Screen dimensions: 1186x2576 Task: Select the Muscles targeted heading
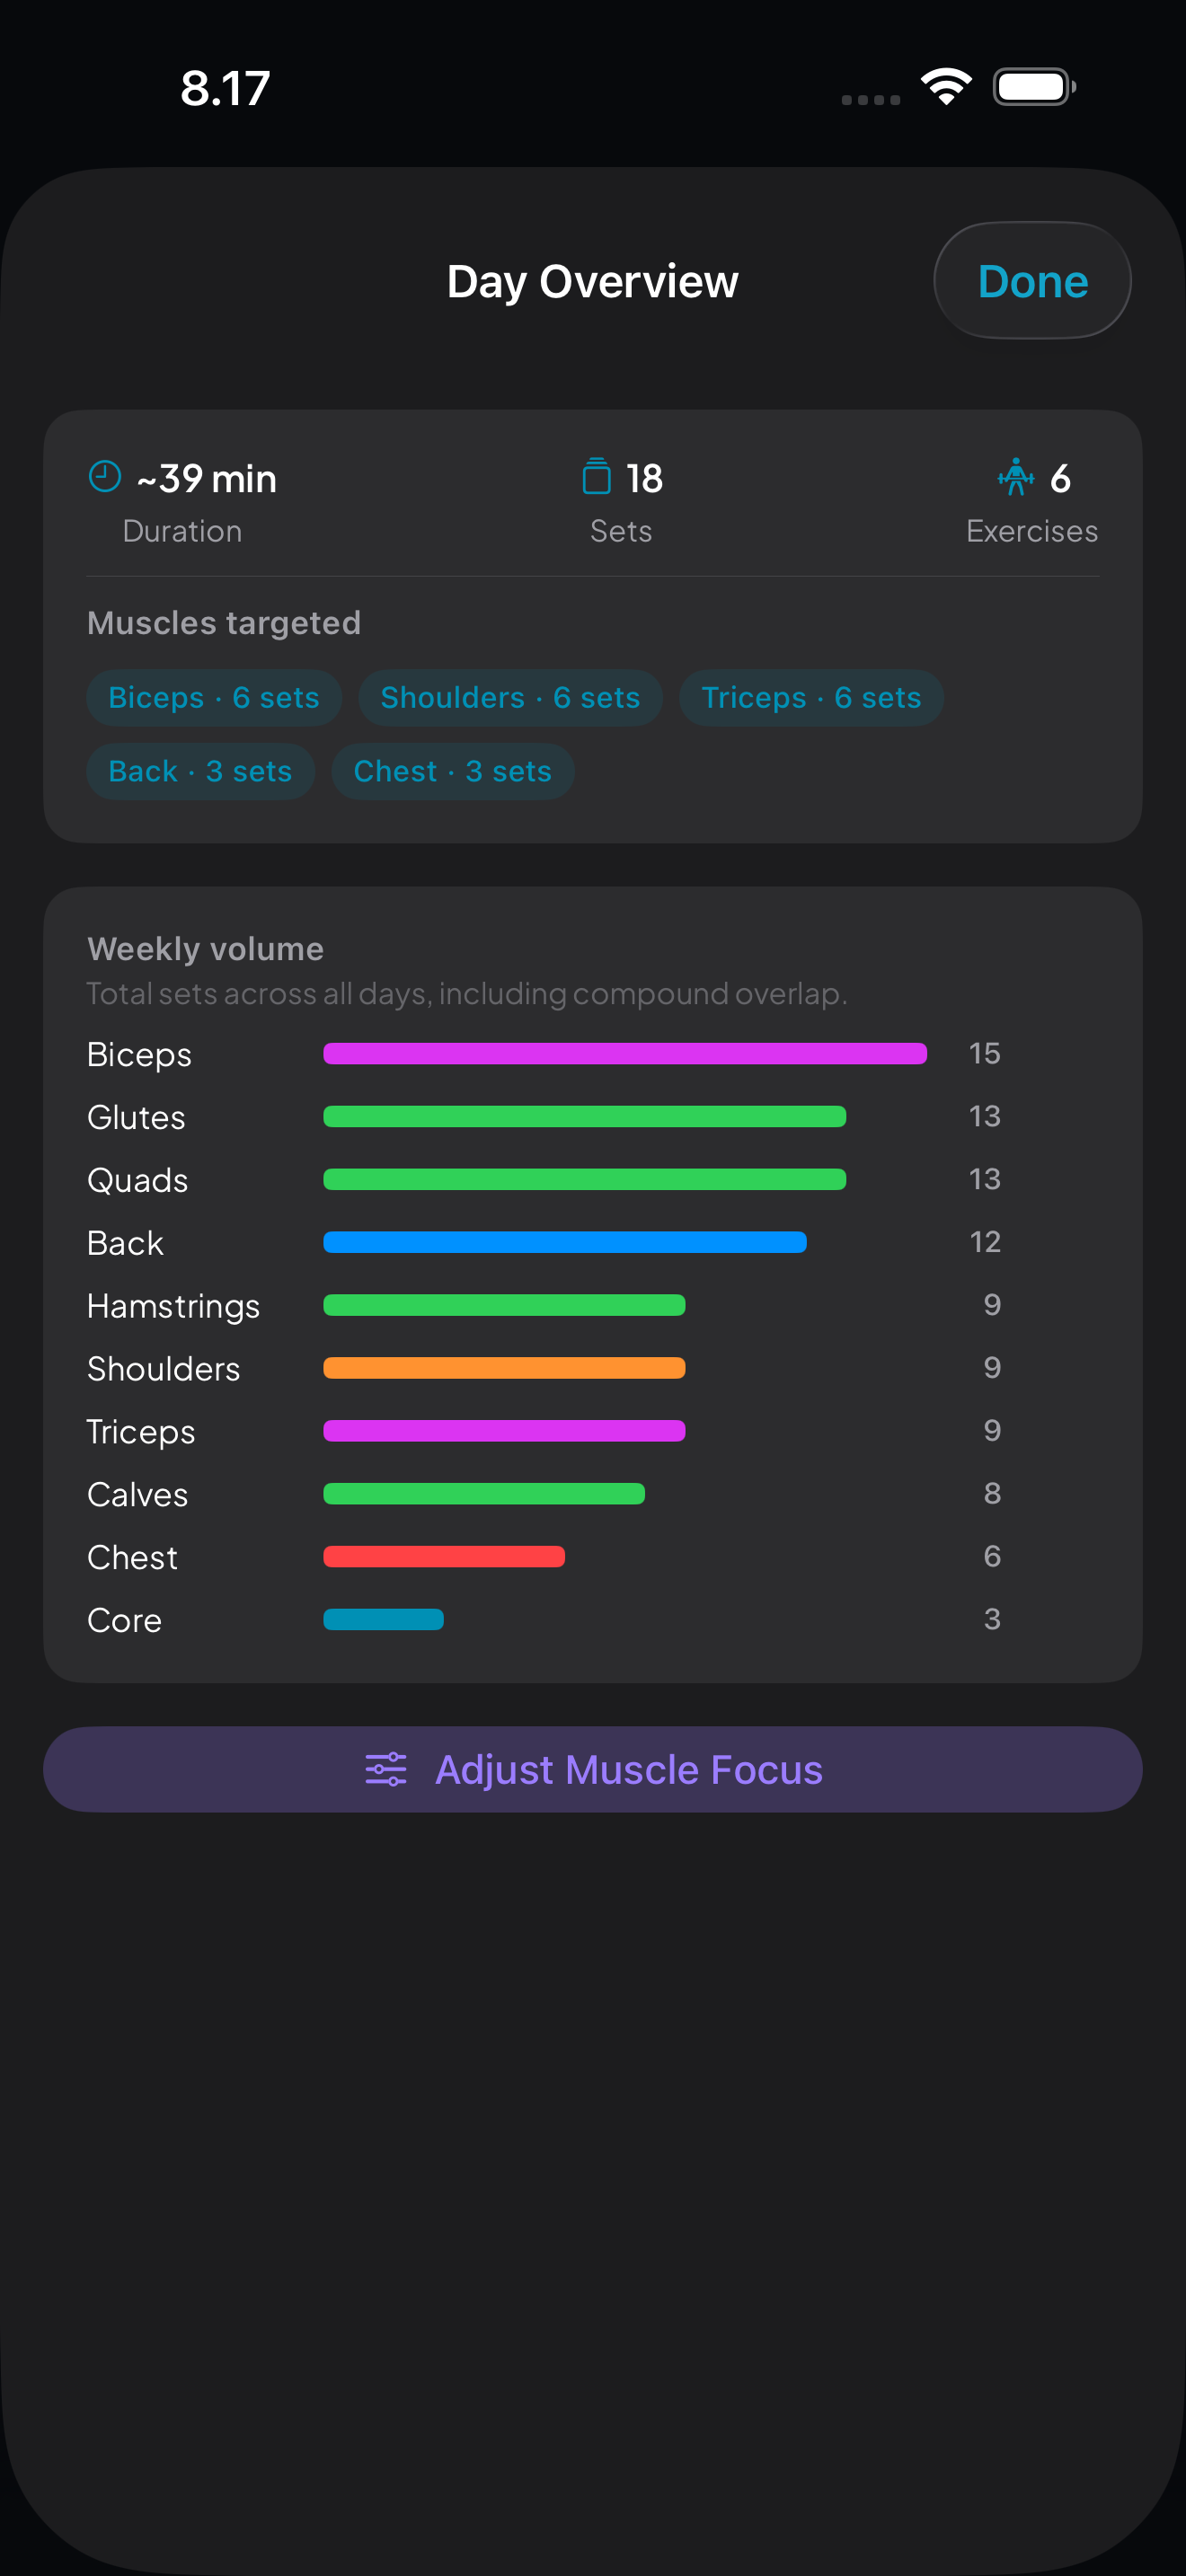(x=224, y=622)
